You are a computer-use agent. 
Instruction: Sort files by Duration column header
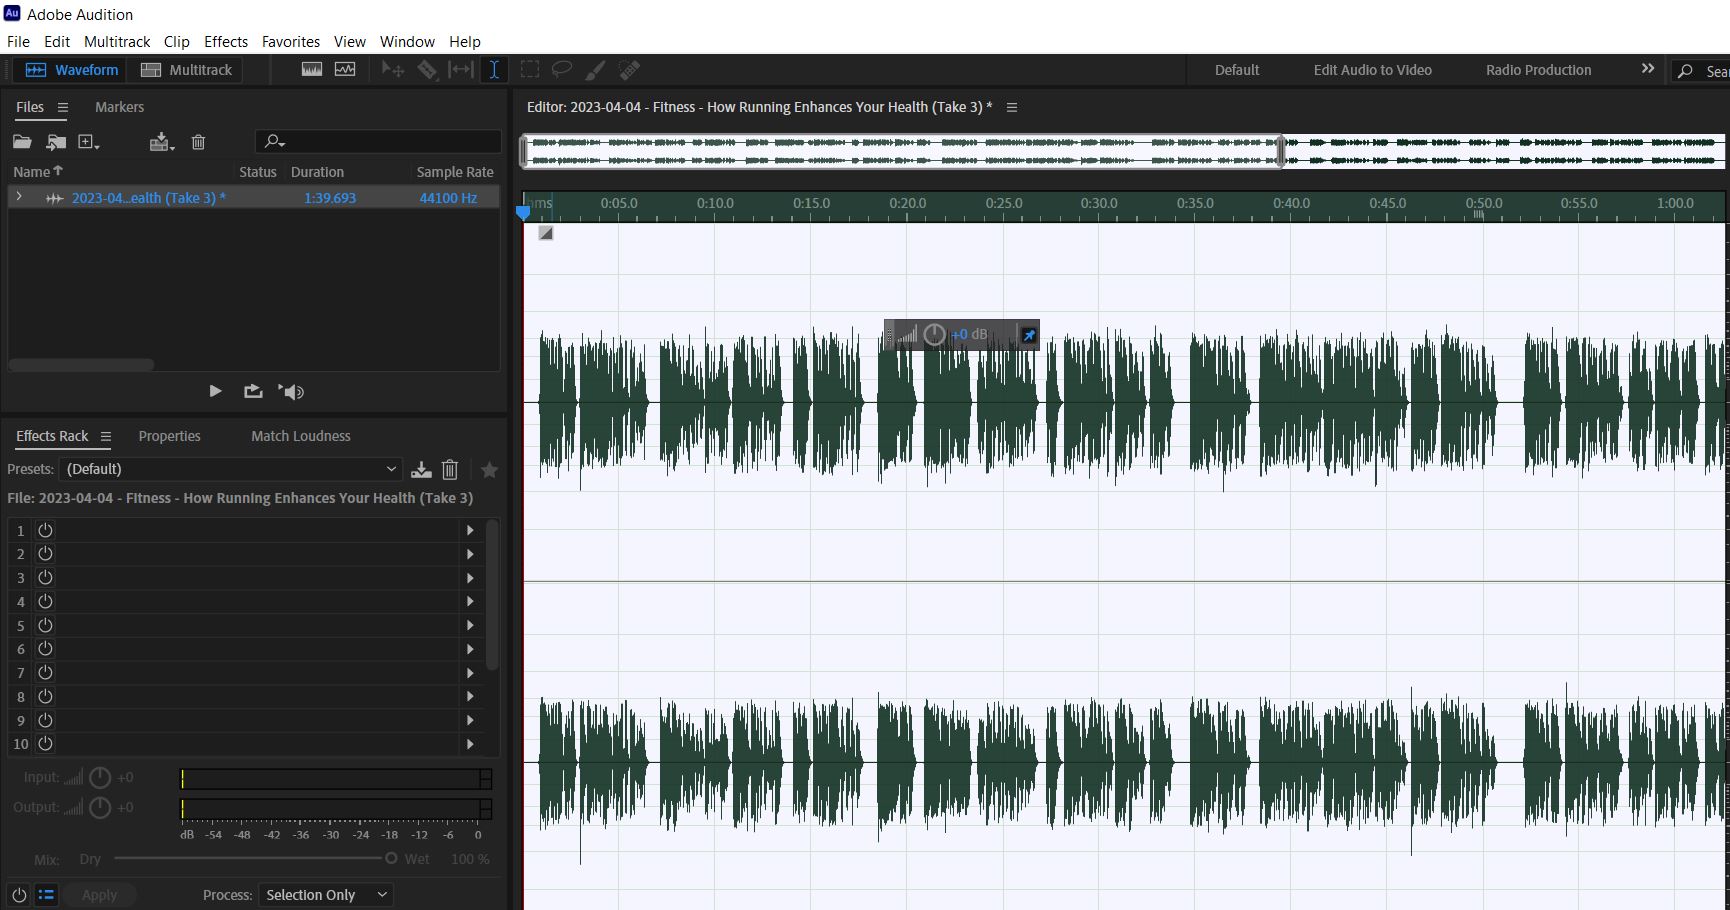[317, 172]
